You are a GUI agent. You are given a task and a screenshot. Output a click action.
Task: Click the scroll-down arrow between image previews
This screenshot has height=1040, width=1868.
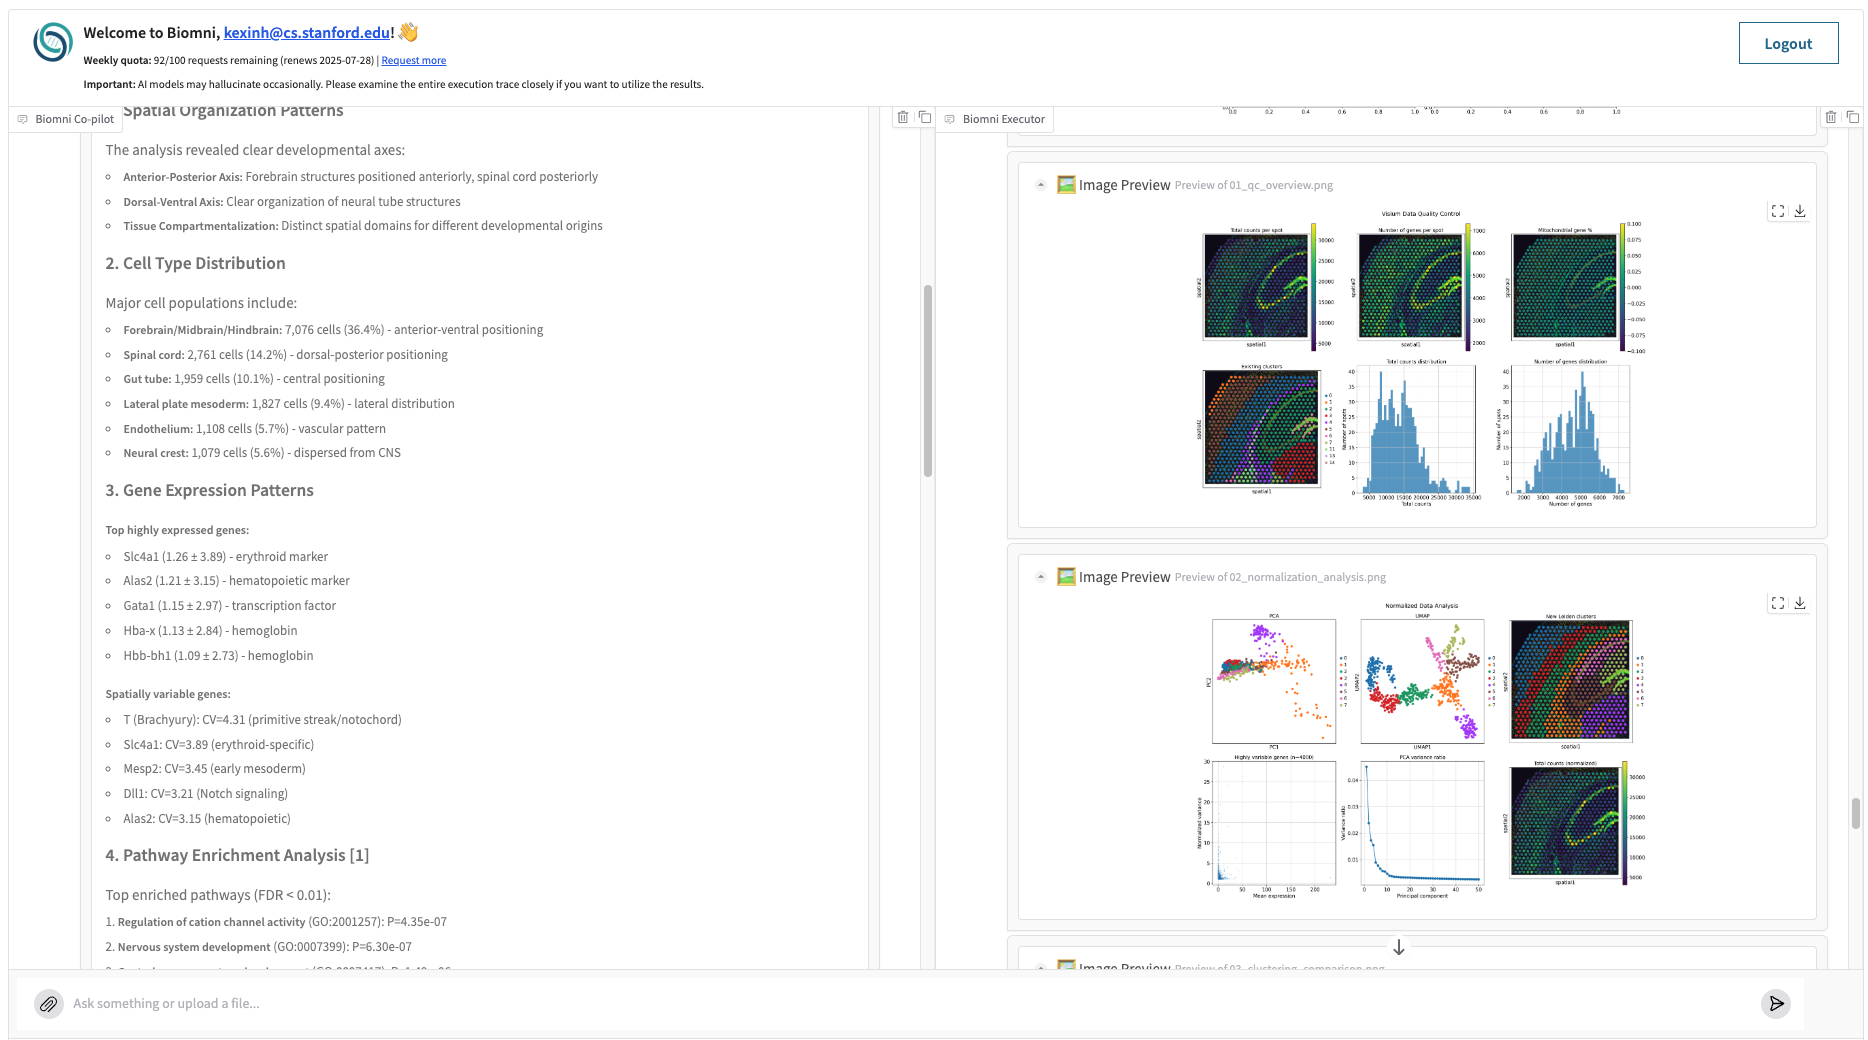(1399, 947)
